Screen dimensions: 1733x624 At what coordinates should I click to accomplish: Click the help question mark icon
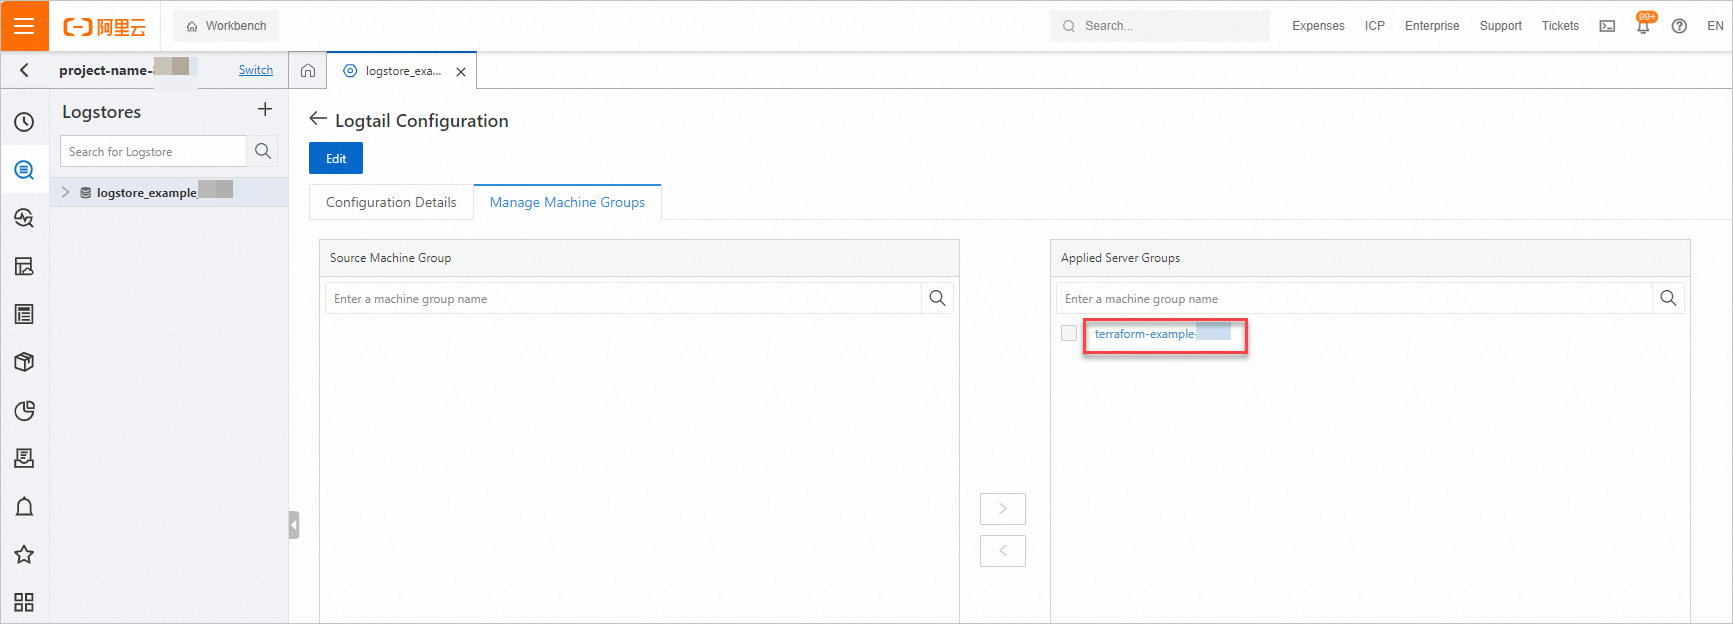point(1679,26)
